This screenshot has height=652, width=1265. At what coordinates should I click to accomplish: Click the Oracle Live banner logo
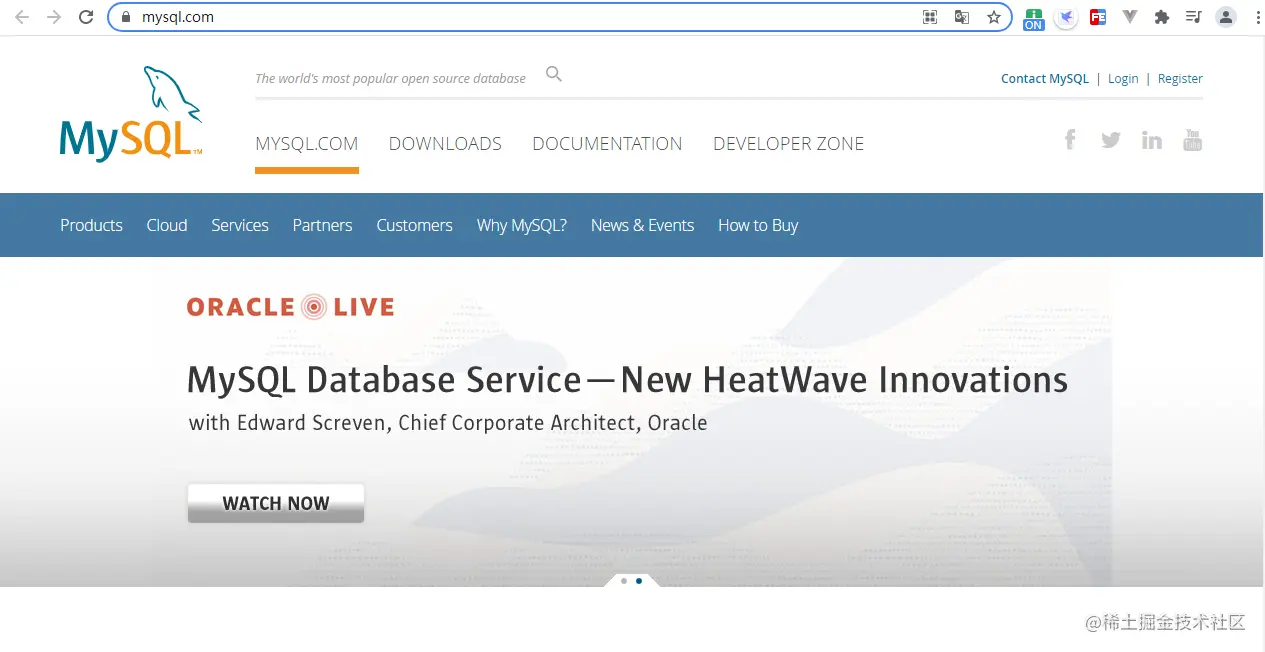(x=290, y=307)
